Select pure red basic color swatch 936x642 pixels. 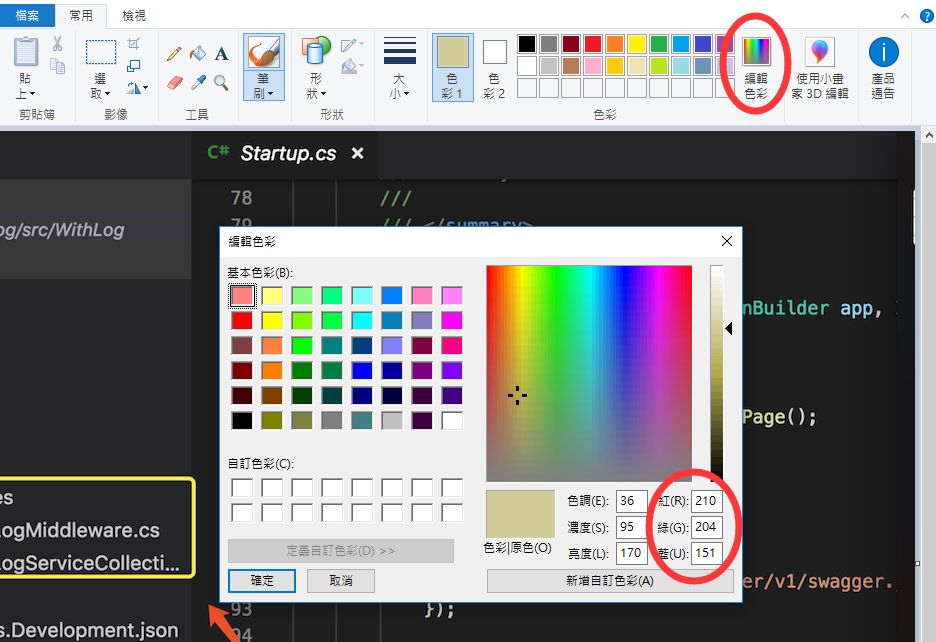click(242, 321)
